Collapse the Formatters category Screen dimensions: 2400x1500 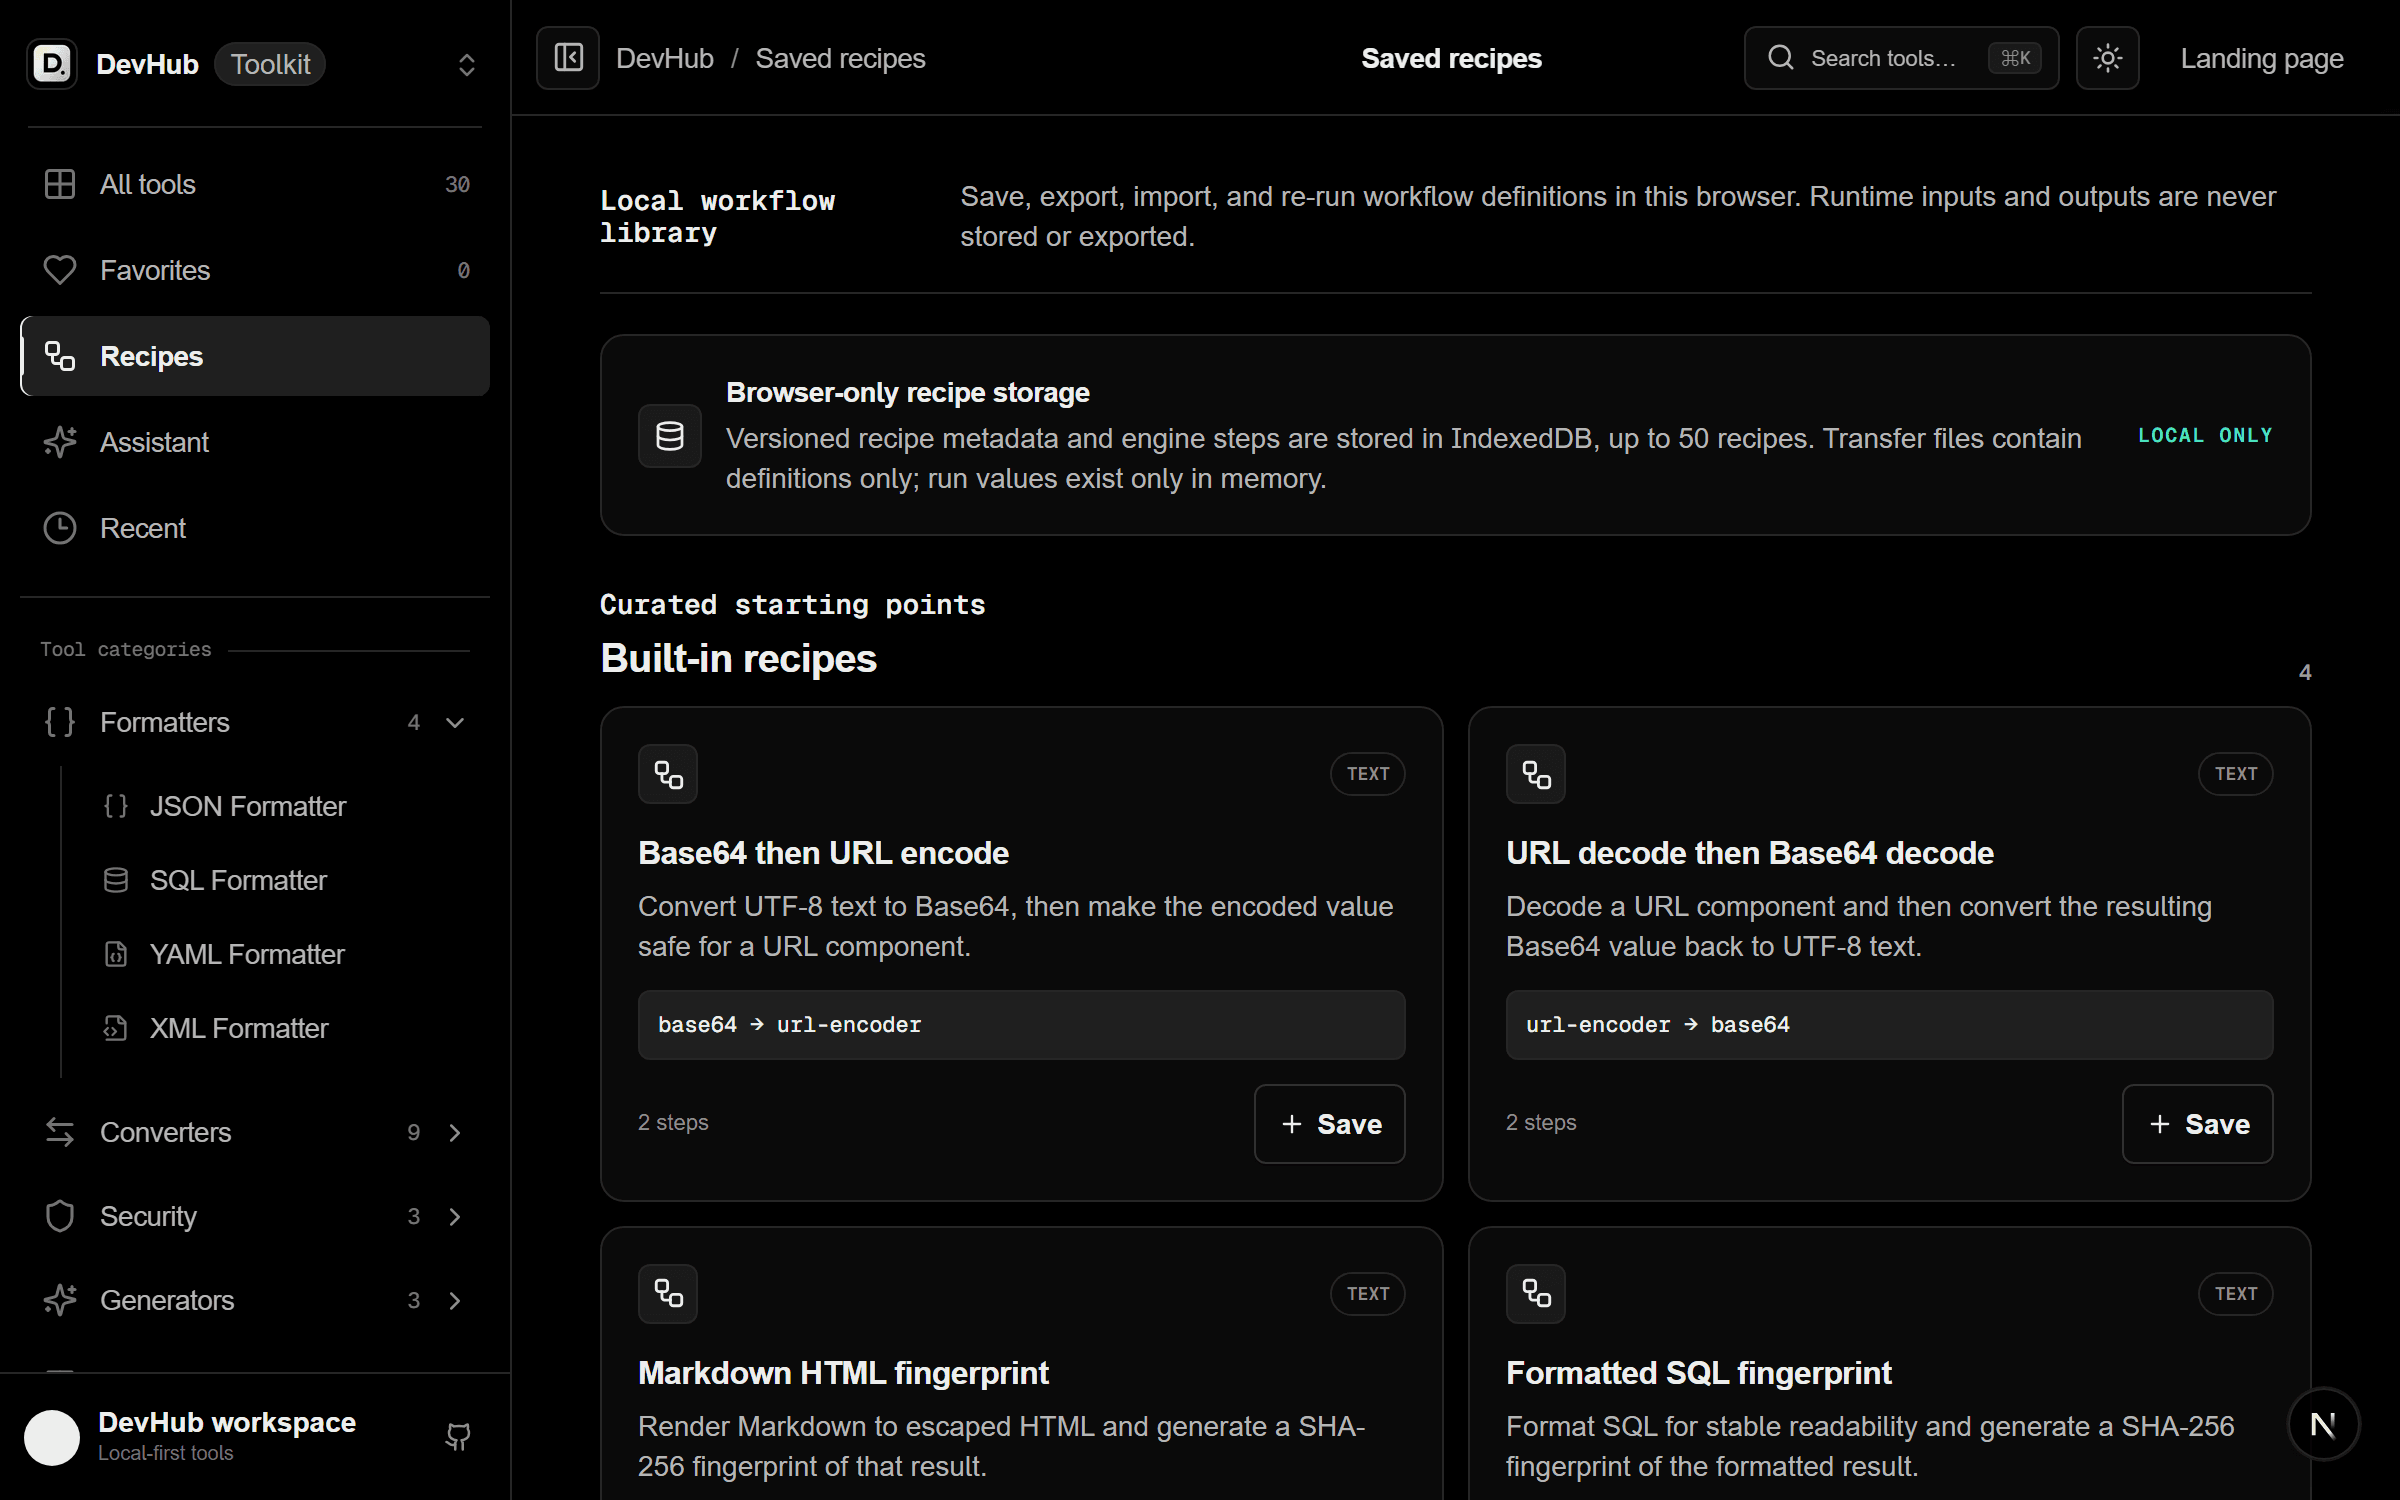(x=255, y=722)
